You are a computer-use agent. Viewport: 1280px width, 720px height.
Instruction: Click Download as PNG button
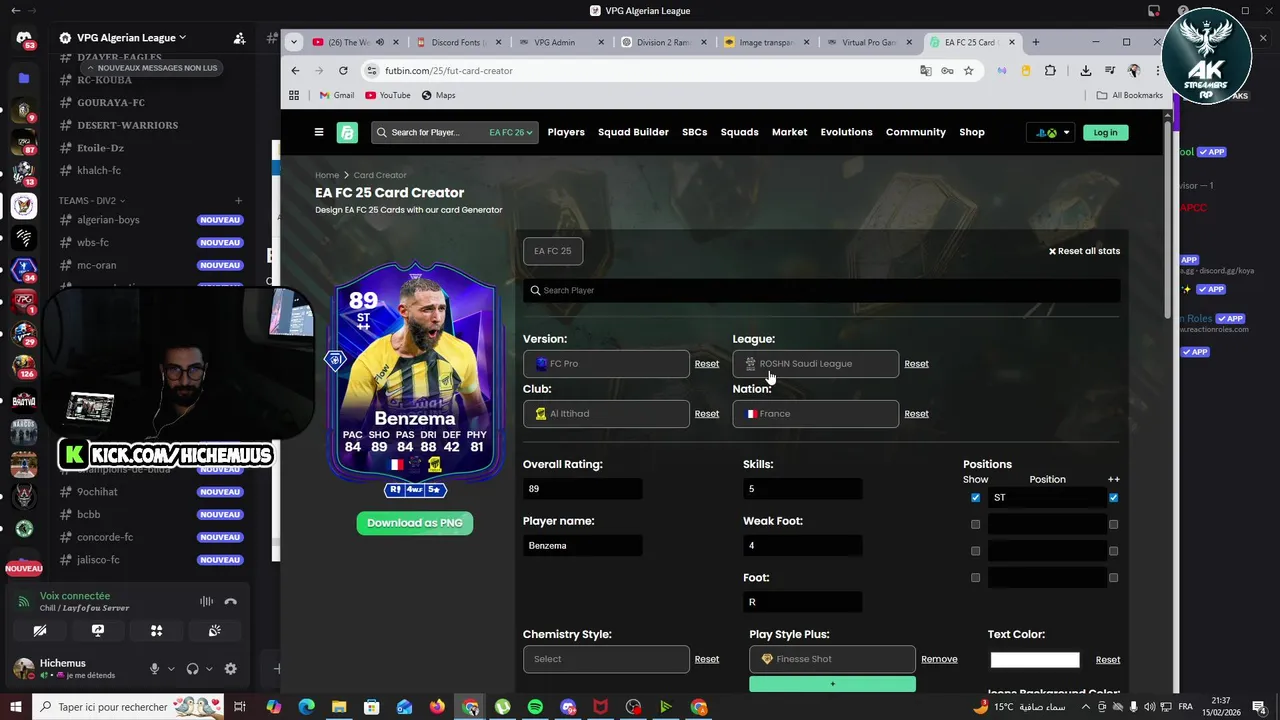click(x=415, y=523)
